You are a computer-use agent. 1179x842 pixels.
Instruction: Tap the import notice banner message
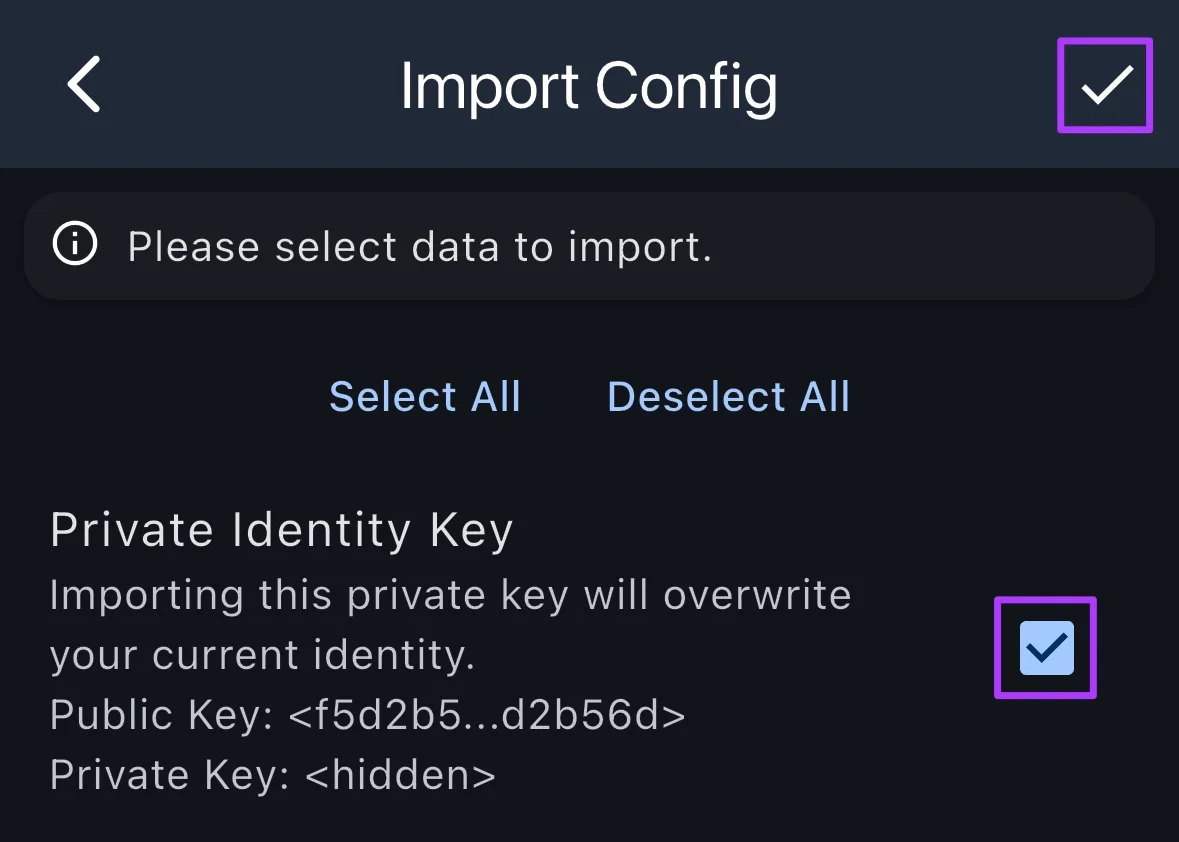[418, 245]
